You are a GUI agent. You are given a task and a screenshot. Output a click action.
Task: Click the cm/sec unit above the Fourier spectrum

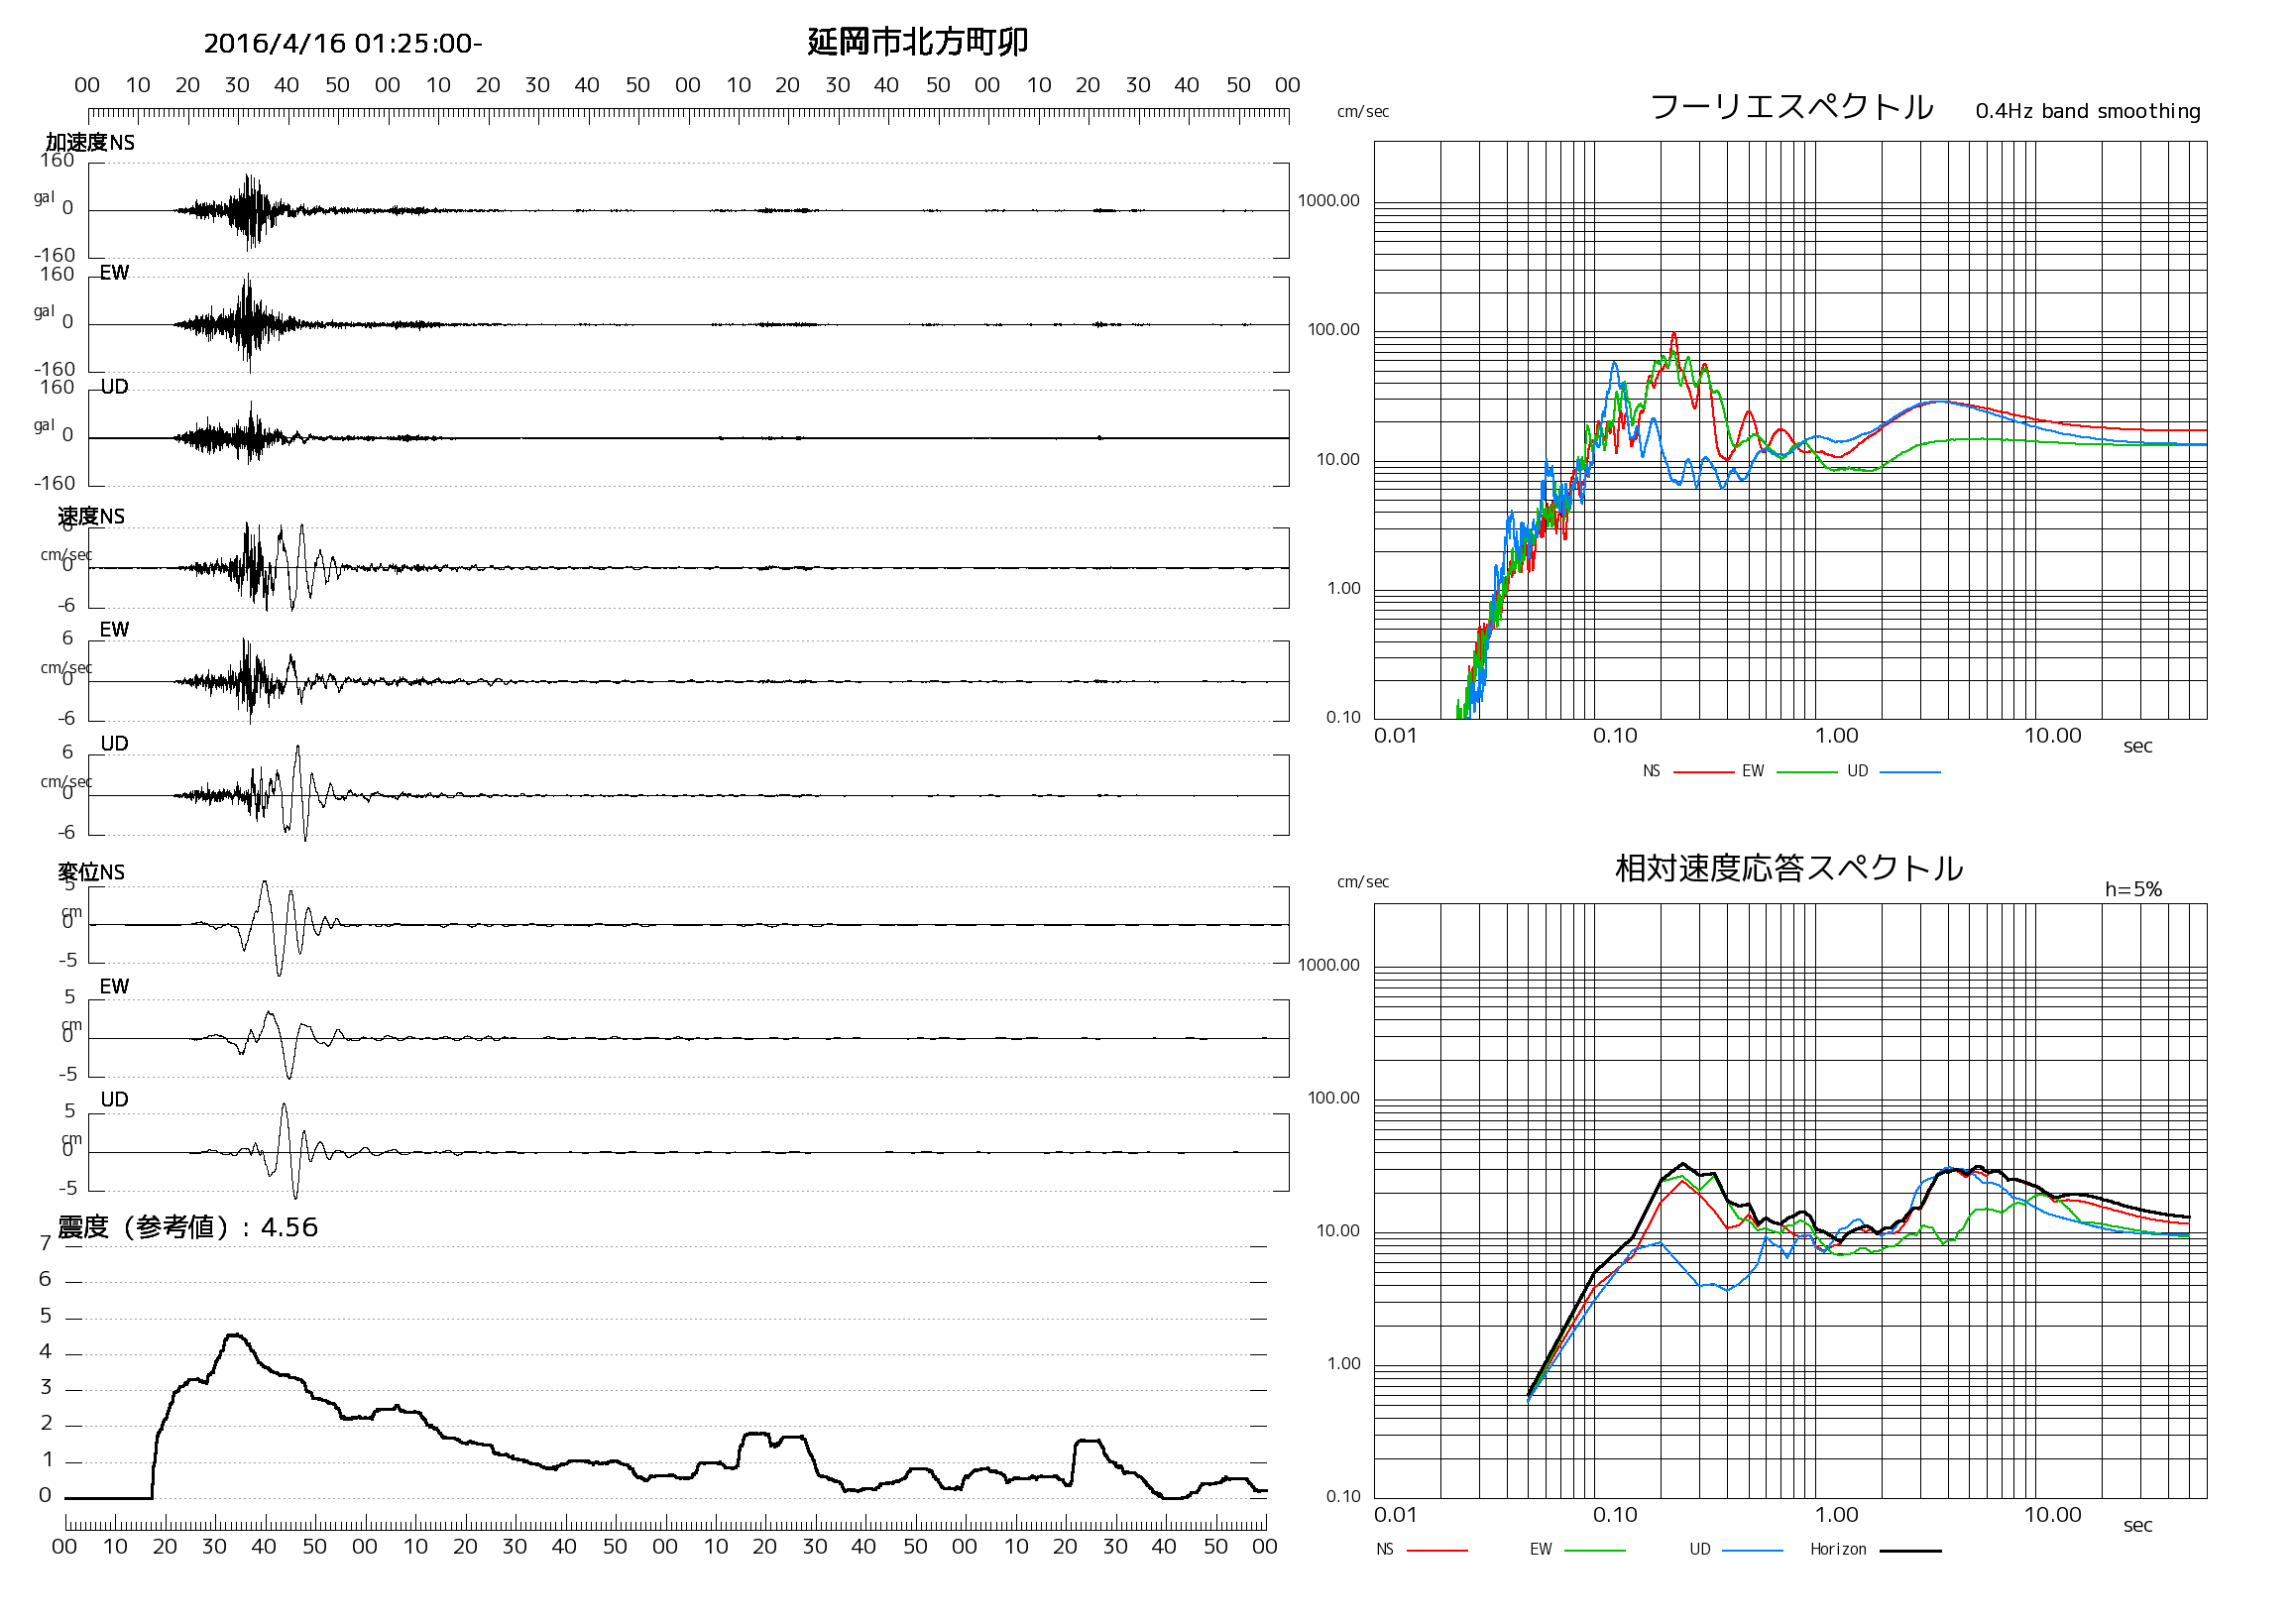click(x=1363, y=112)
